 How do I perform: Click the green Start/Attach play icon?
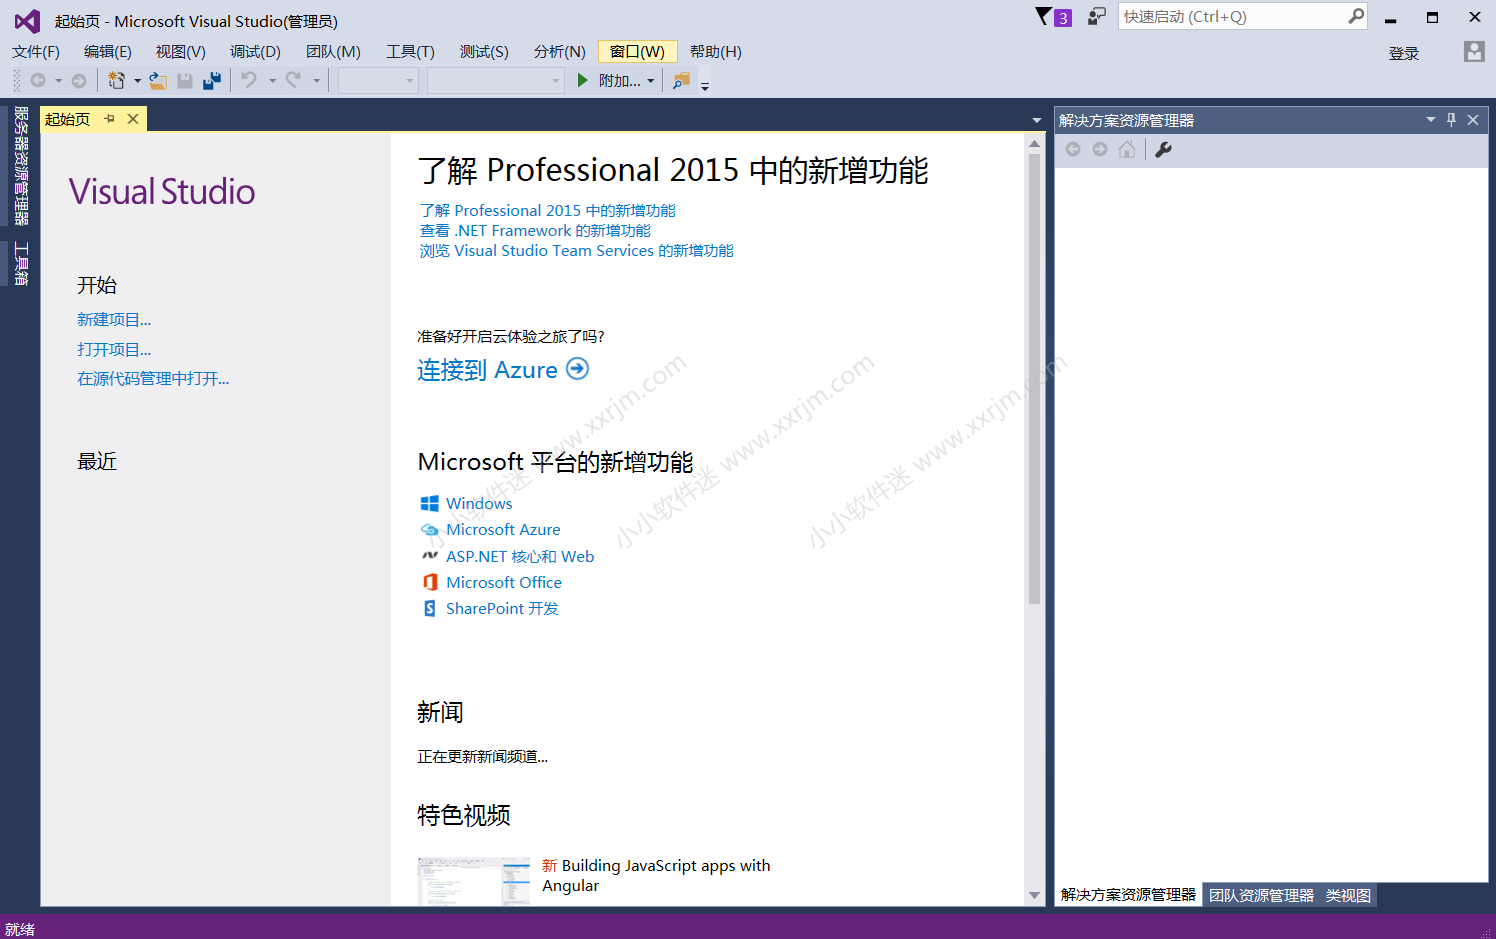(x=583, y=80)
